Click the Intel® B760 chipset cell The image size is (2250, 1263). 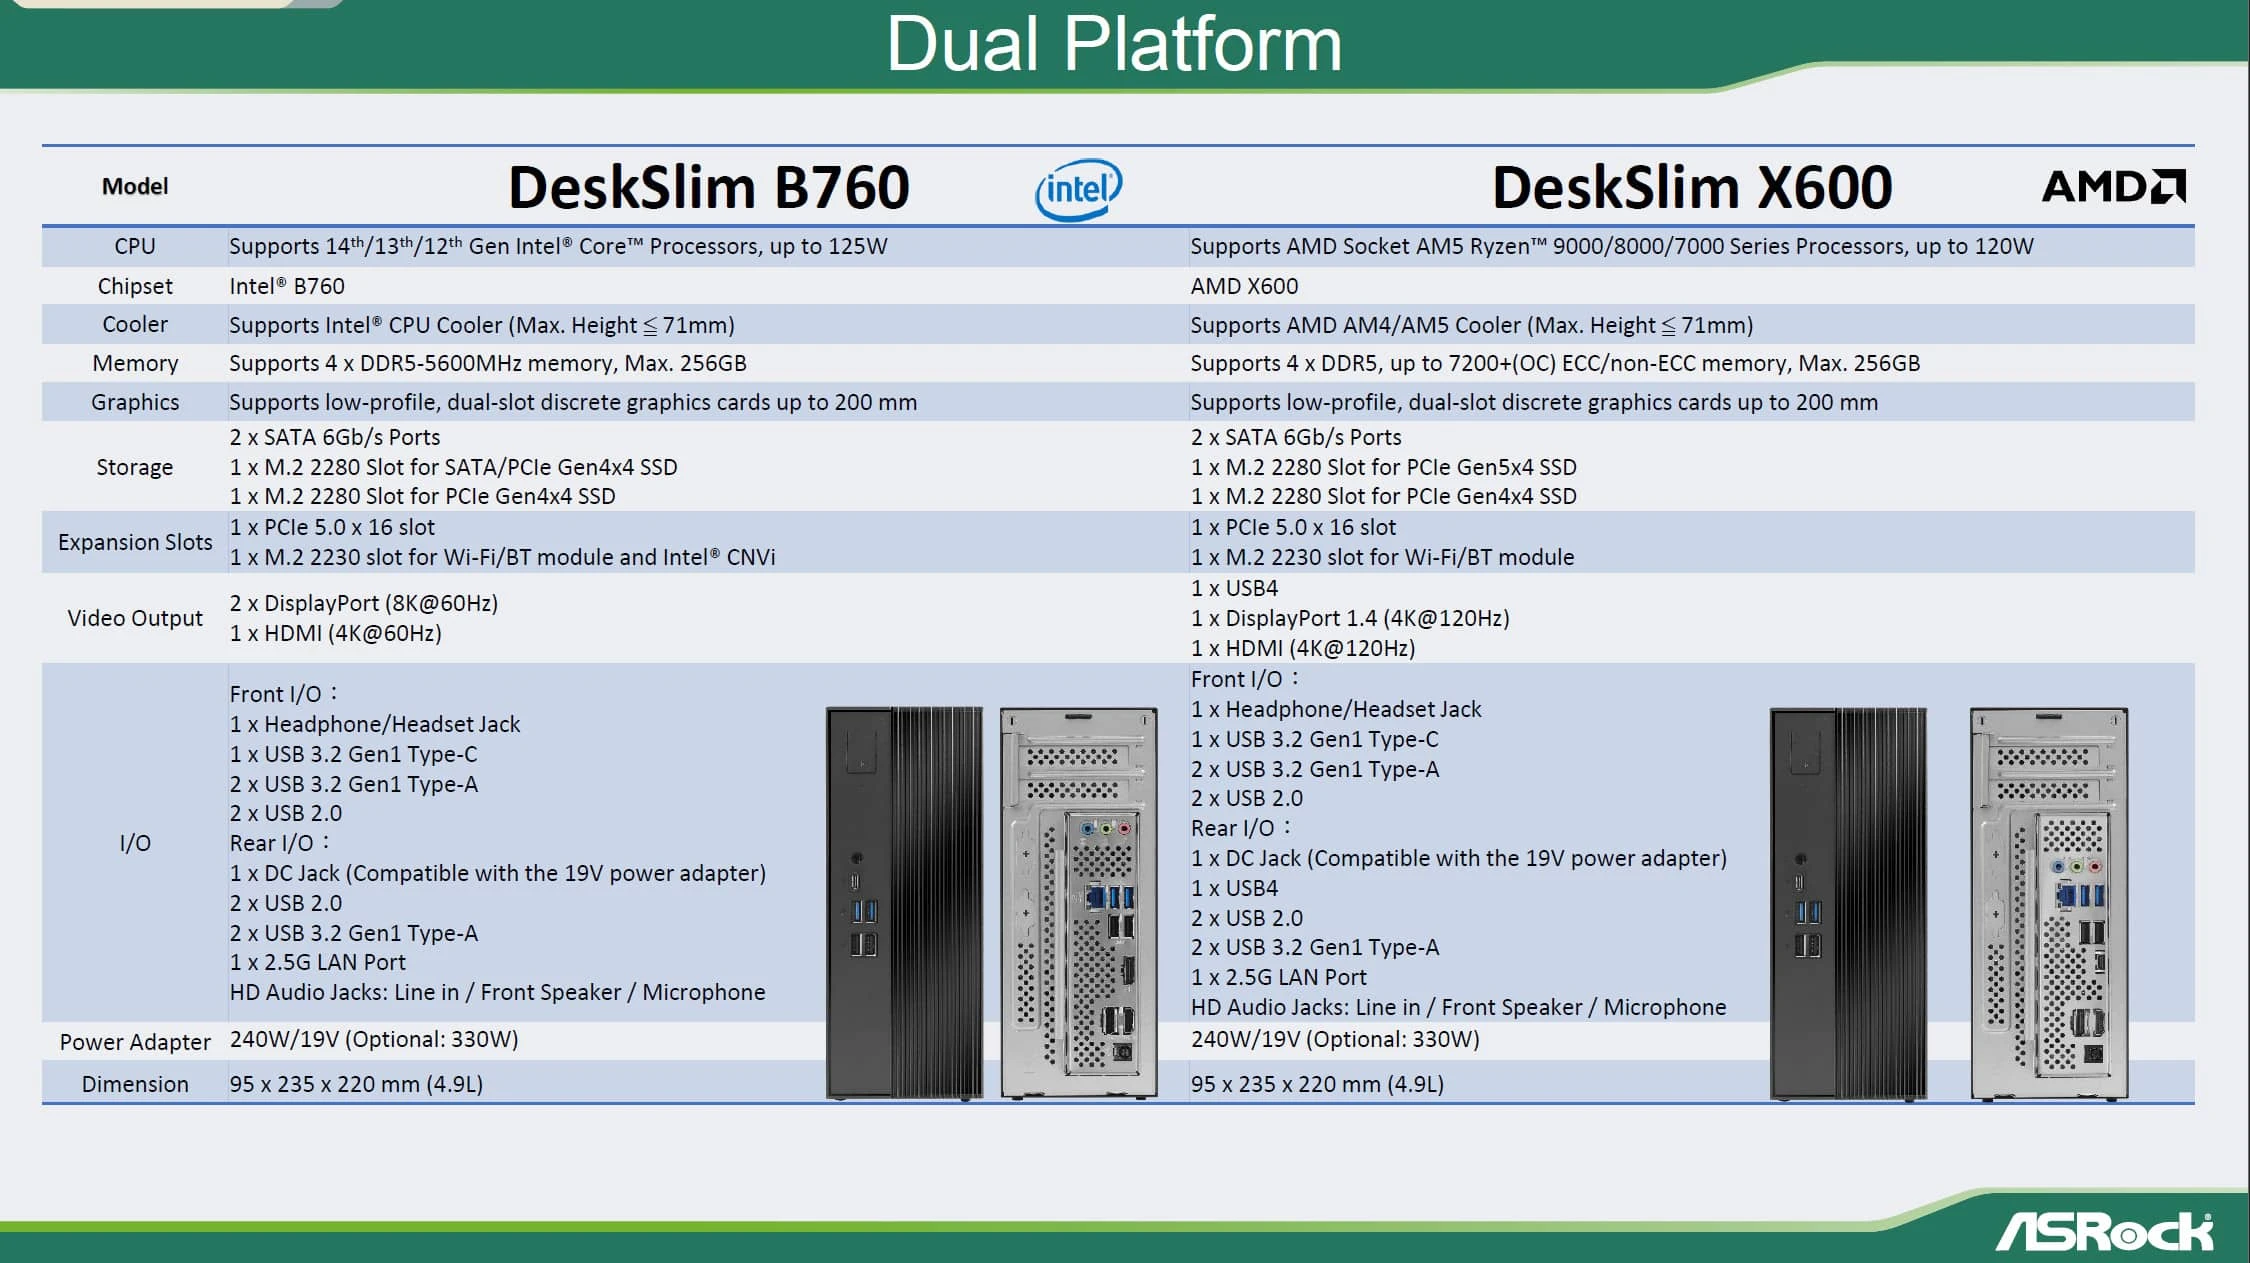coord(287,286)
